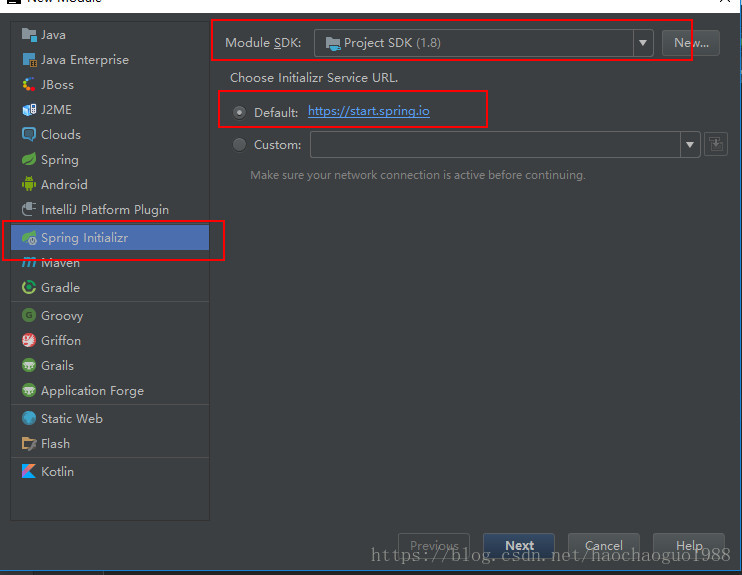The height and width of the screenshot is (575, 742).
Task: Select Clouds in the module list
Action: click(x=110, y=134)
